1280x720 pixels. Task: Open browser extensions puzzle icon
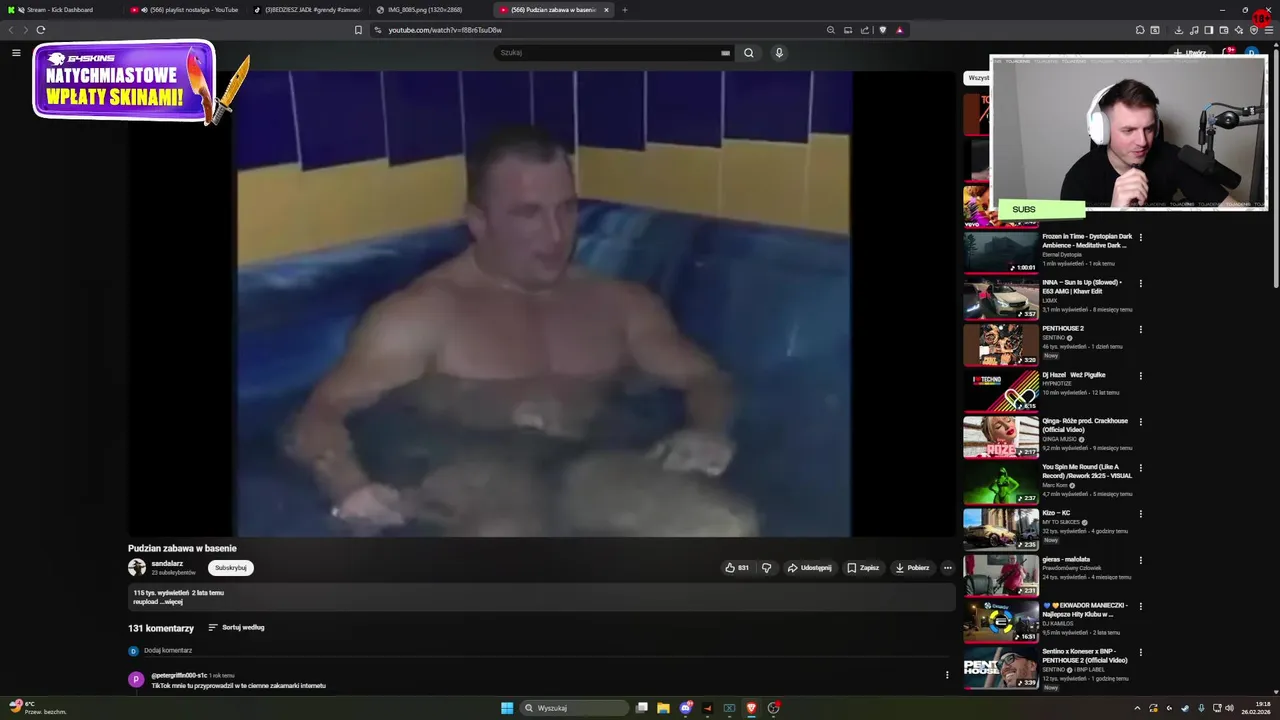point(1140,30)
